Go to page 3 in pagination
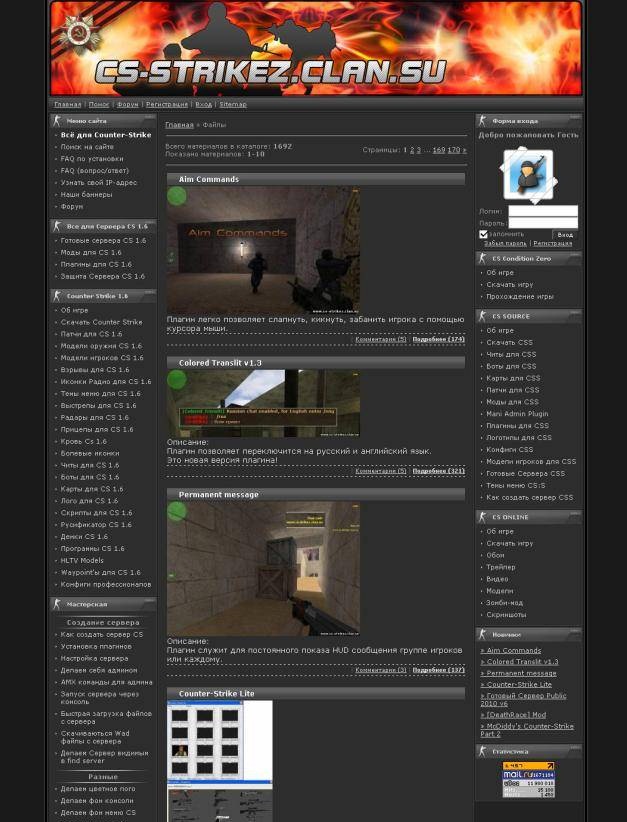 tap(418, 150)
